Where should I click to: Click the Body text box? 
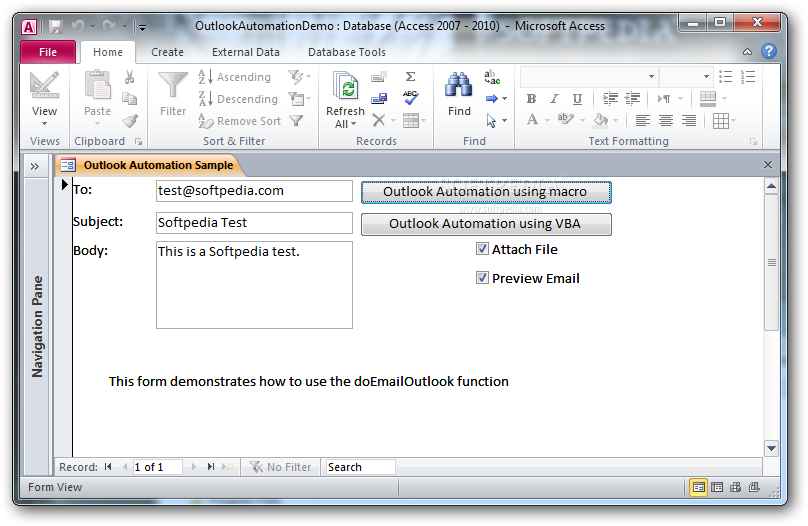pos(254,285)
